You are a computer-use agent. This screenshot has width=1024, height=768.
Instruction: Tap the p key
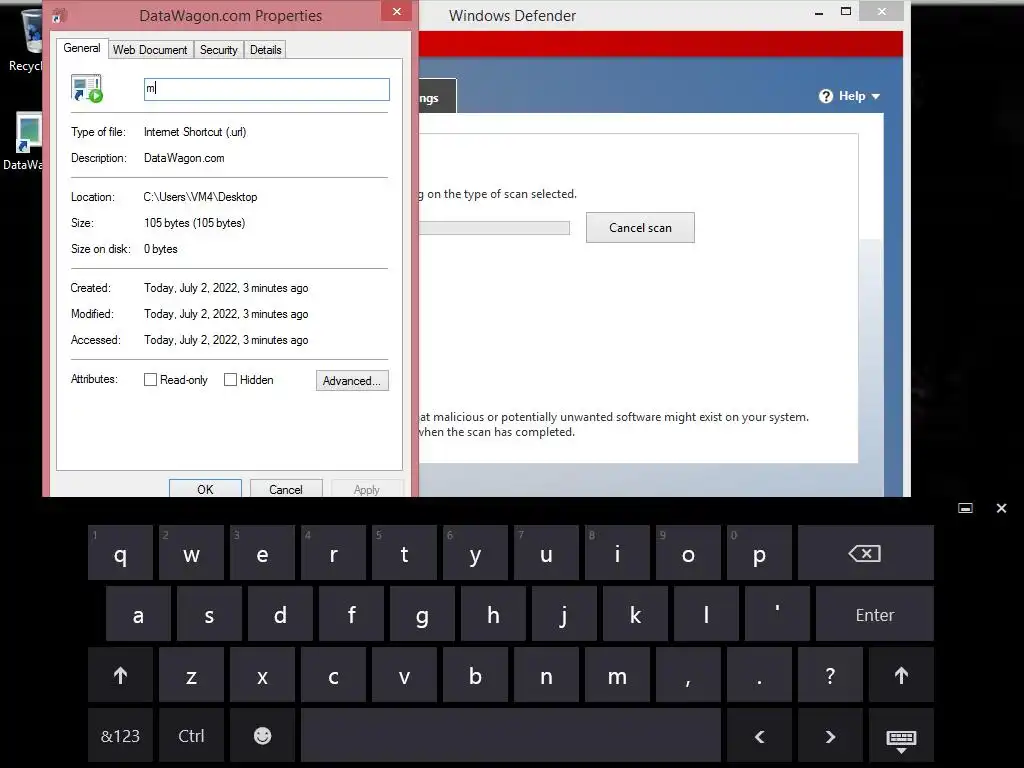pyautogui.click(x=759, y=553)
